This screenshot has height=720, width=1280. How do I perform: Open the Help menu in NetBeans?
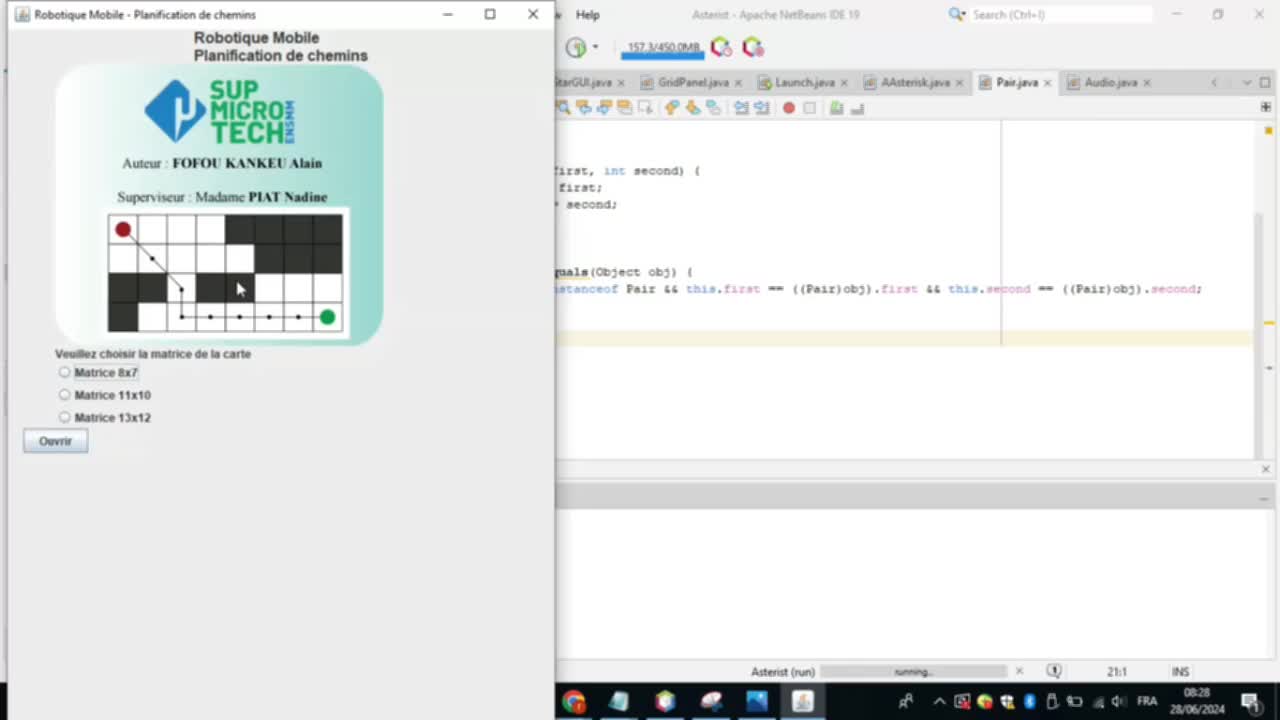[588, 15]
